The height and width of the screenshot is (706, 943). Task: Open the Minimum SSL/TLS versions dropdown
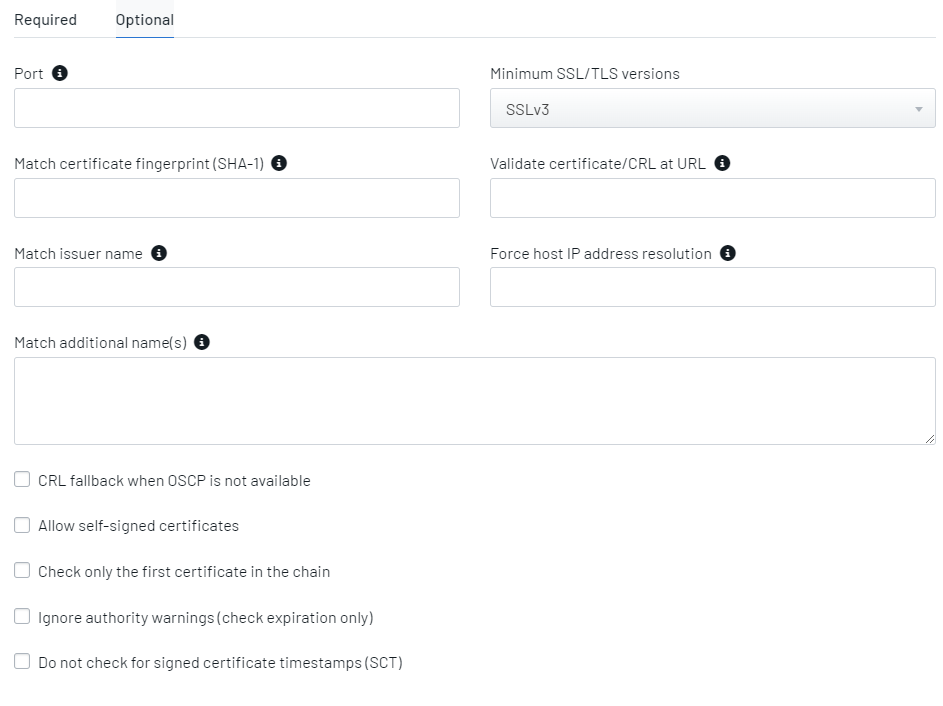point(712,108)
